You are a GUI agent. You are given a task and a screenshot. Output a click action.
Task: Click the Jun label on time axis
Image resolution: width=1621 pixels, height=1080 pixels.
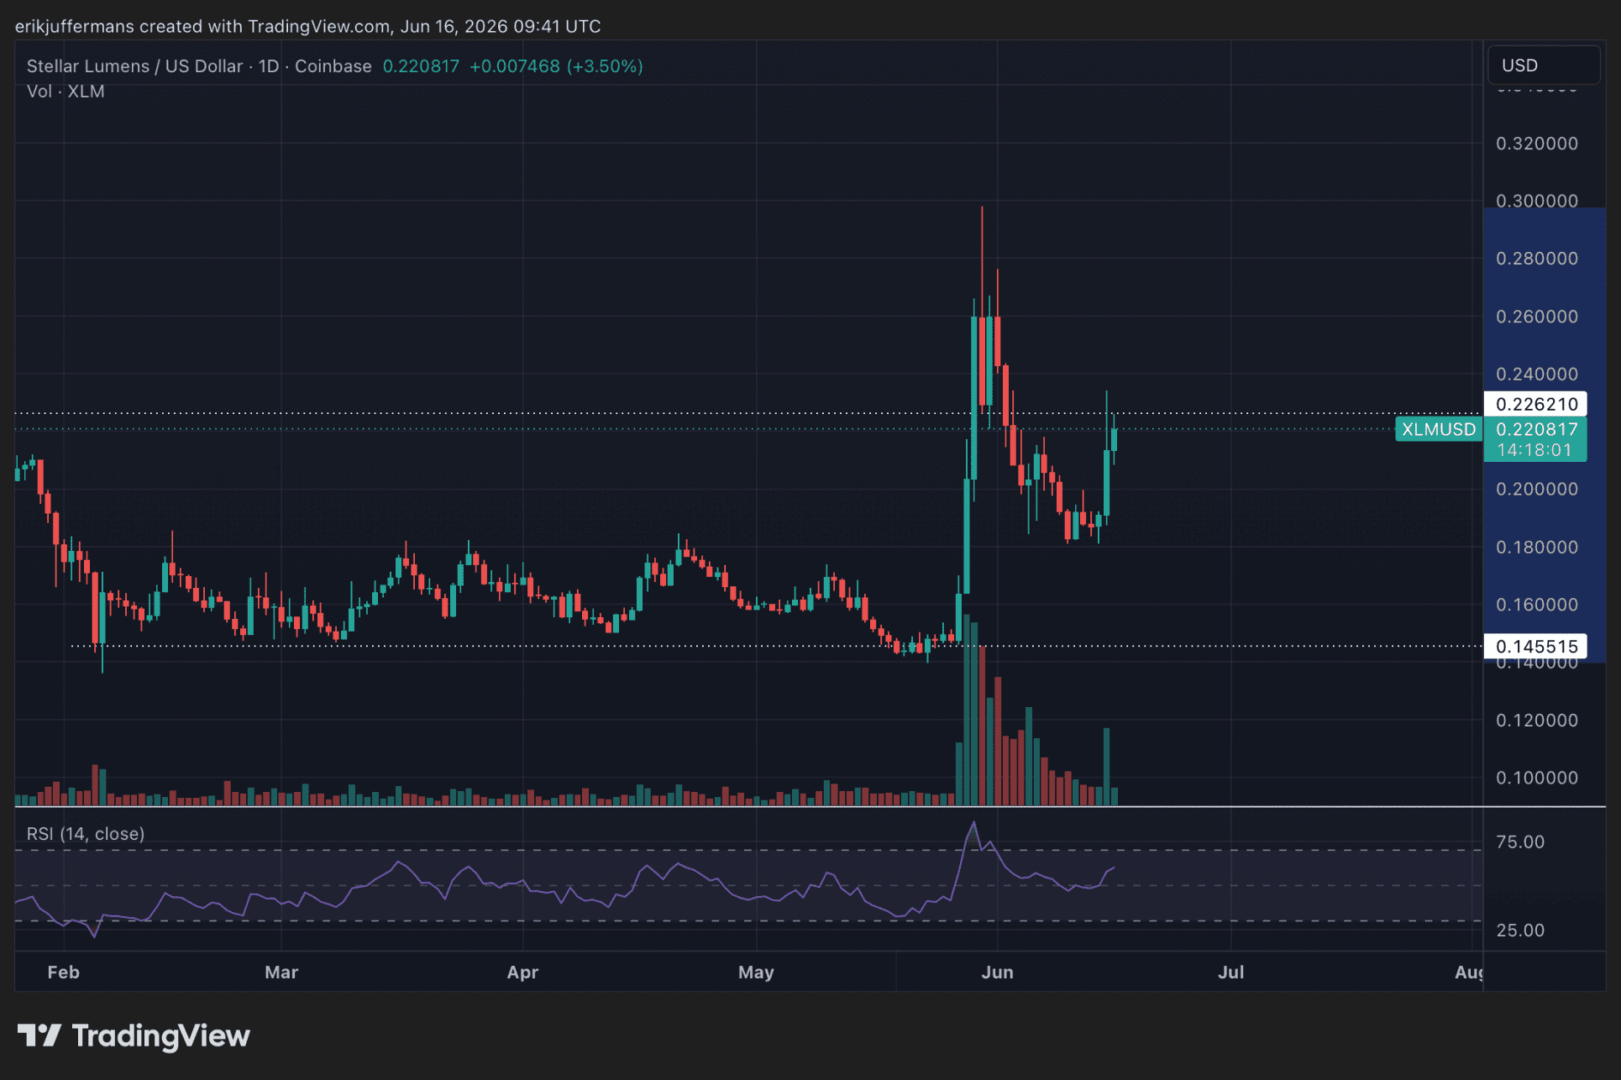[x=997, y=972]
